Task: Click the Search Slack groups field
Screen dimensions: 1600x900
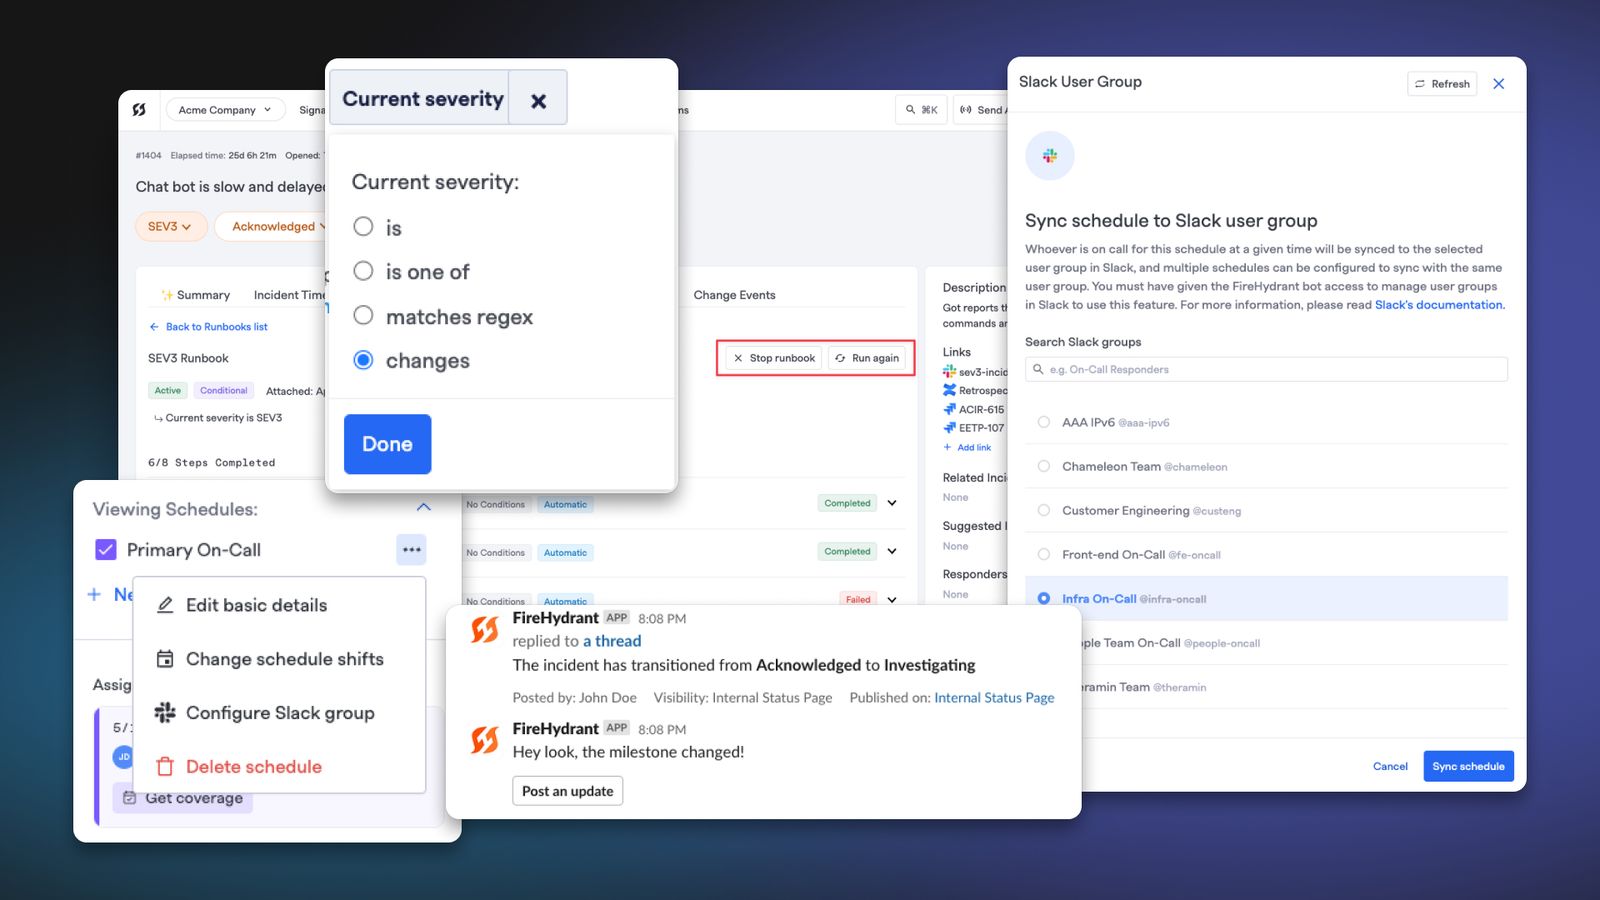Action: pos(1266,369)
